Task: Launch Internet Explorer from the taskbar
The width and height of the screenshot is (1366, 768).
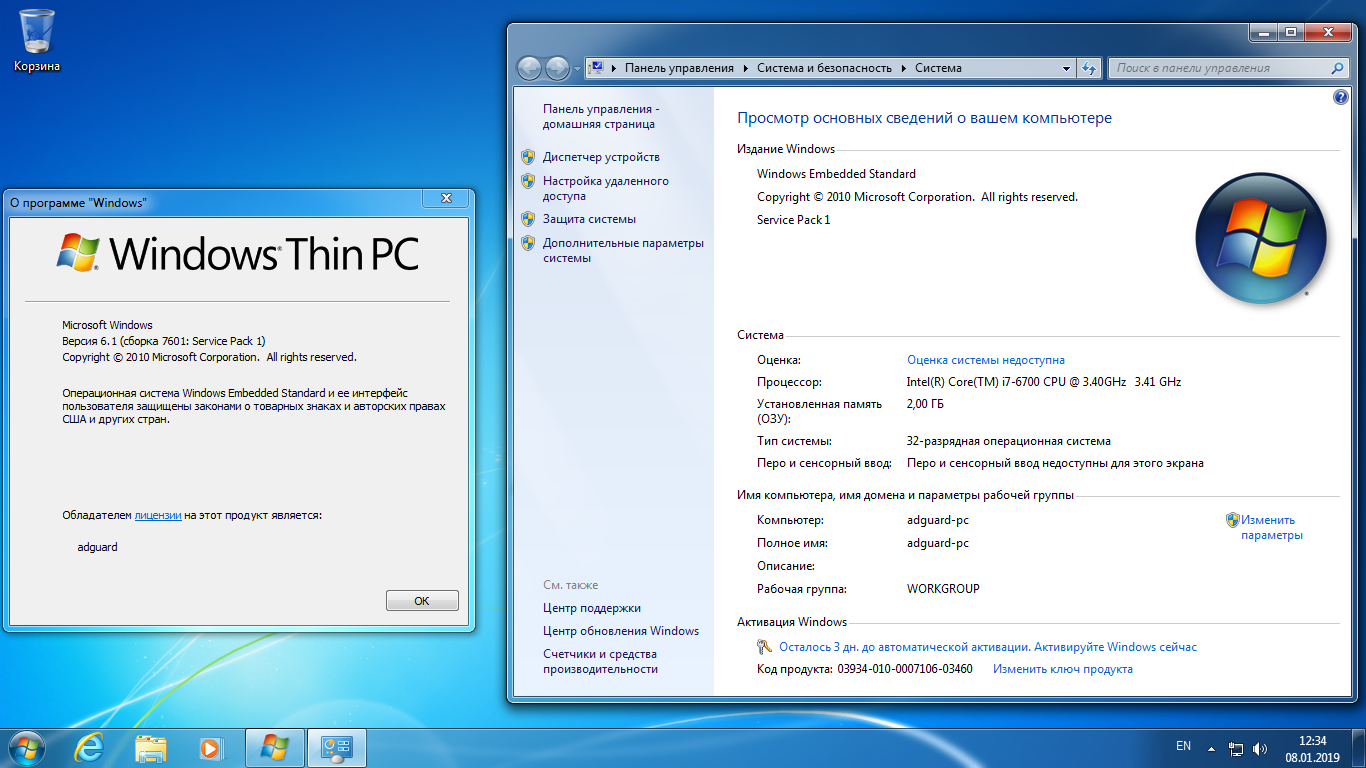Action: [88, 748]
